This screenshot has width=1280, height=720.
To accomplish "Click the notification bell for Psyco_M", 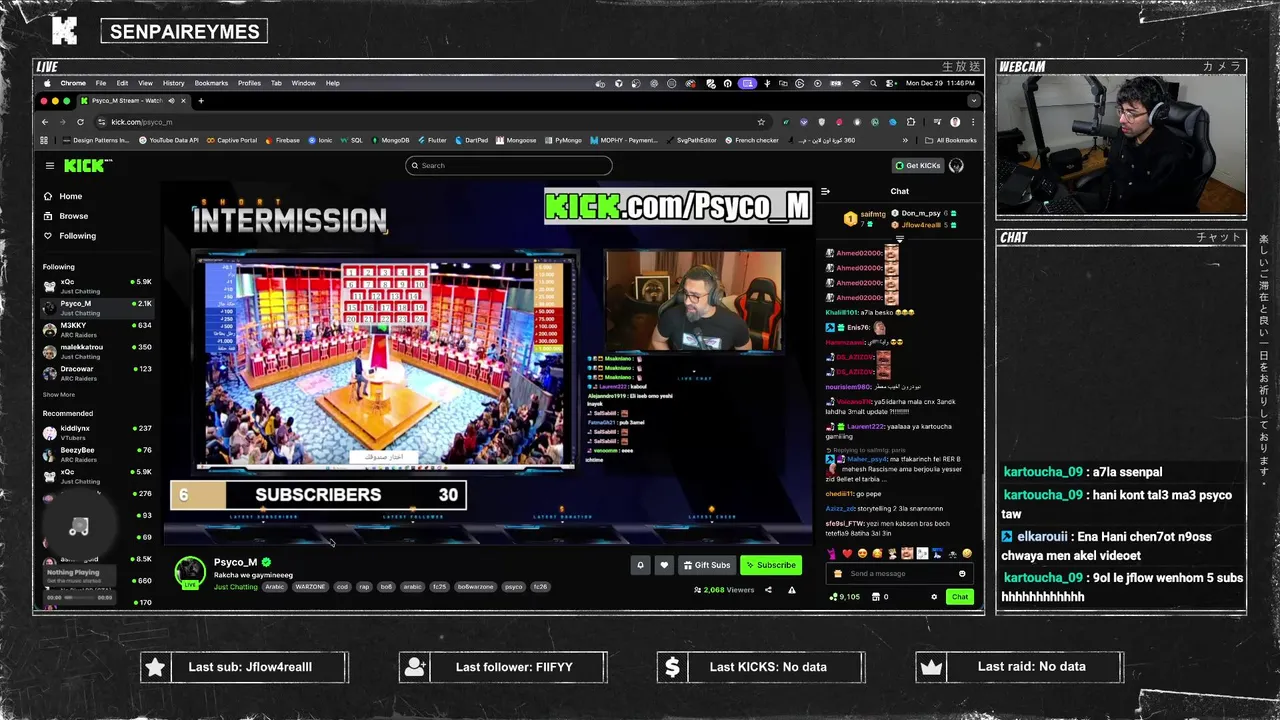I will (641, 565).
